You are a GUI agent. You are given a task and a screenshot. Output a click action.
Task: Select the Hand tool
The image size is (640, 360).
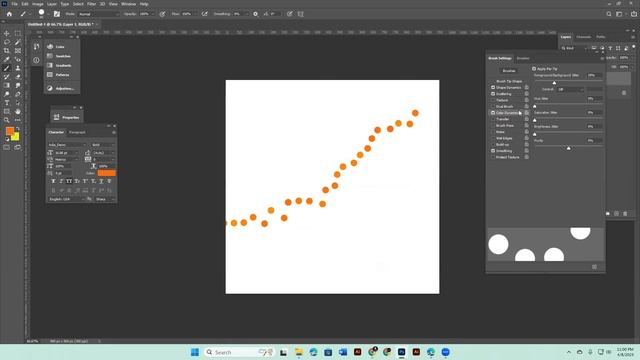pos(18,111)
